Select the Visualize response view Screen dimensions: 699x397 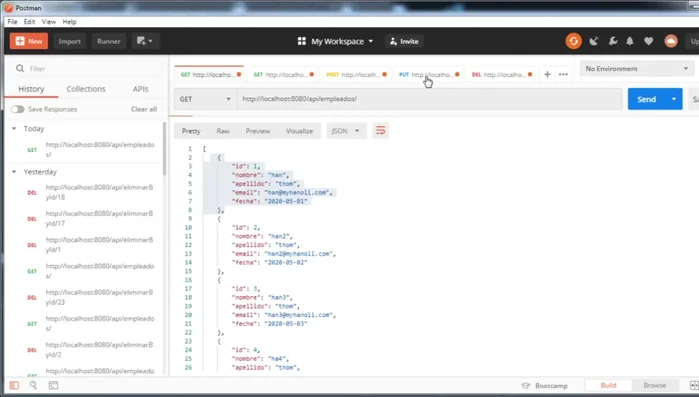[299, 131]
